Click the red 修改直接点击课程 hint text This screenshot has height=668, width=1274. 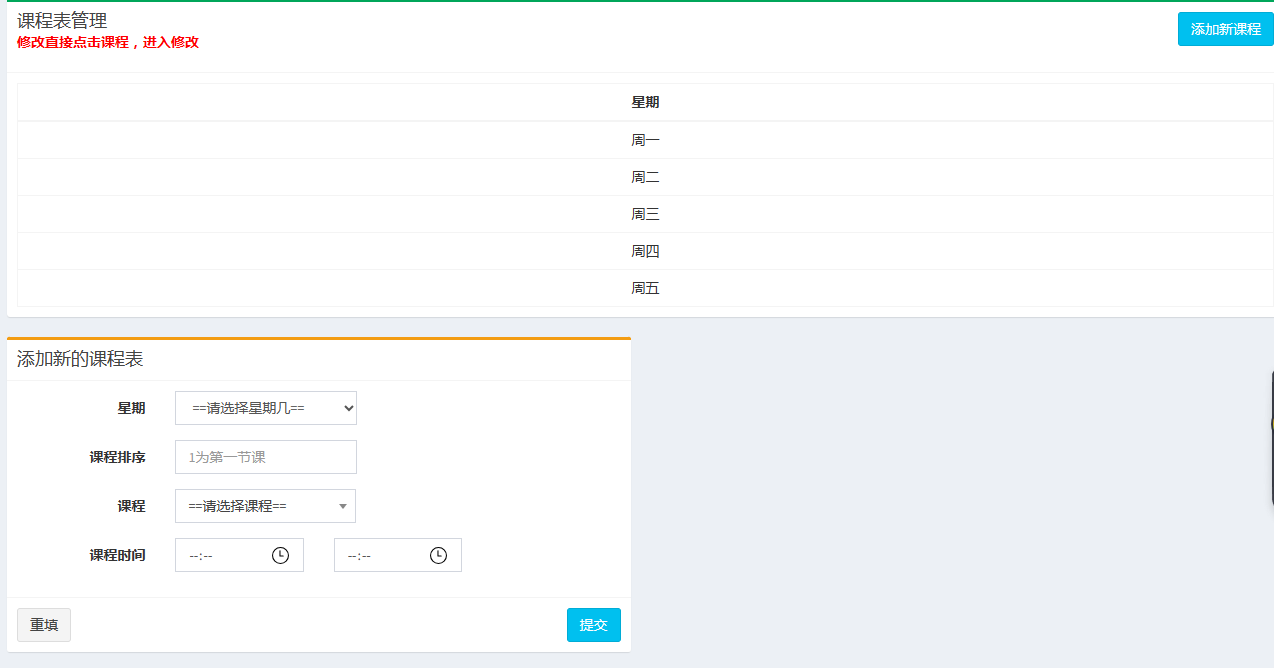click(x=108, y=42)
